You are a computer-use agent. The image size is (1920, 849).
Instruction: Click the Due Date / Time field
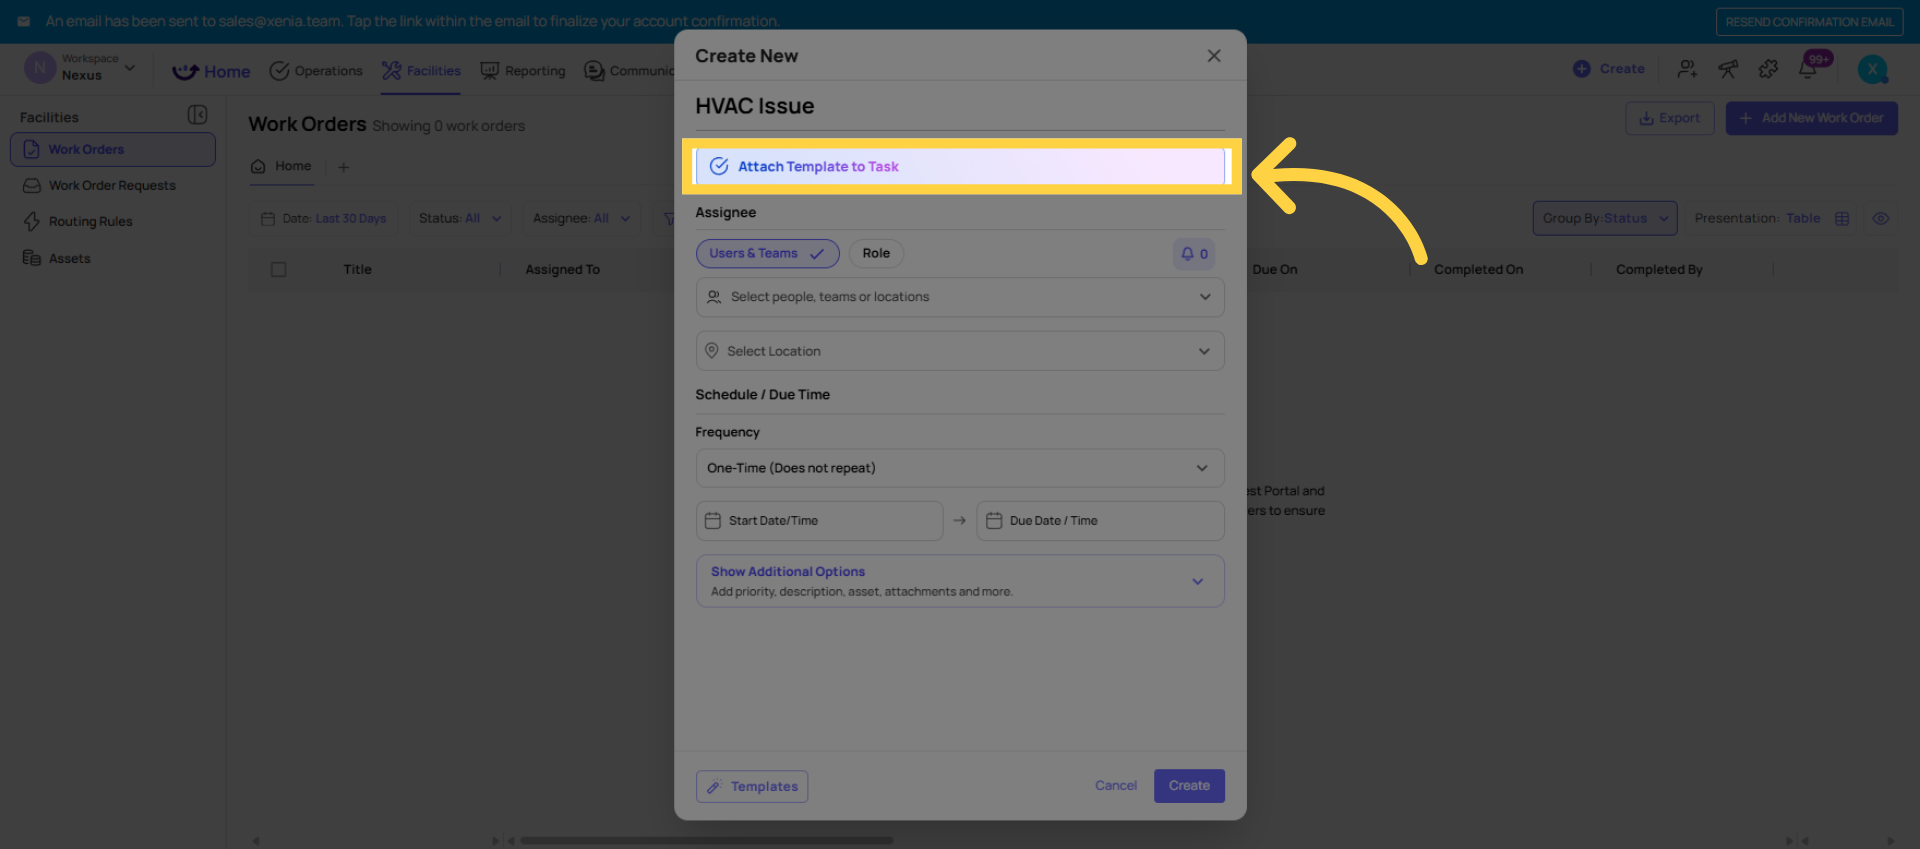point(1100,521)
